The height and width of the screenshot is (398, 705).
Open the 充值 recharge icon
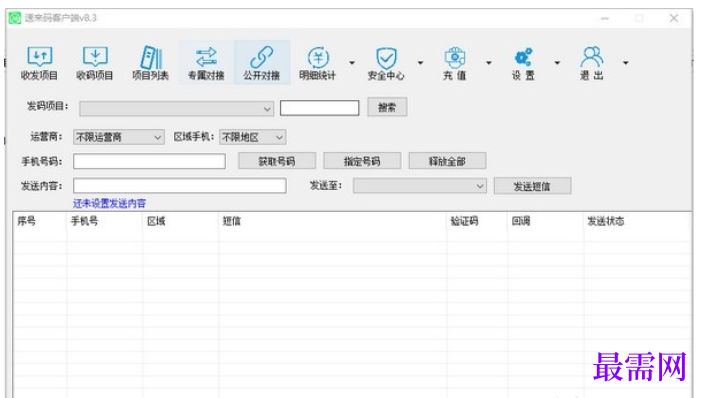[x=455, y=63]
